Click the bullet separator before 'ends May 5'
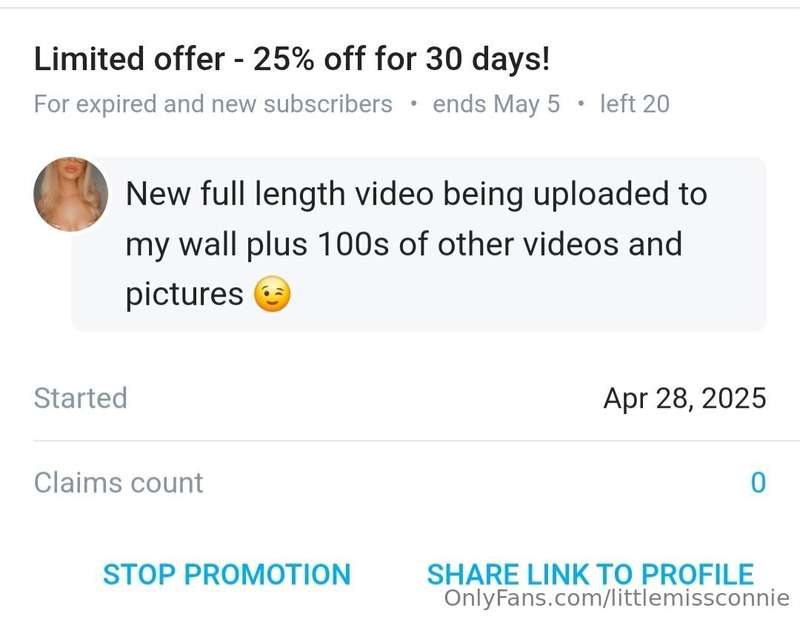 (413, 104)
